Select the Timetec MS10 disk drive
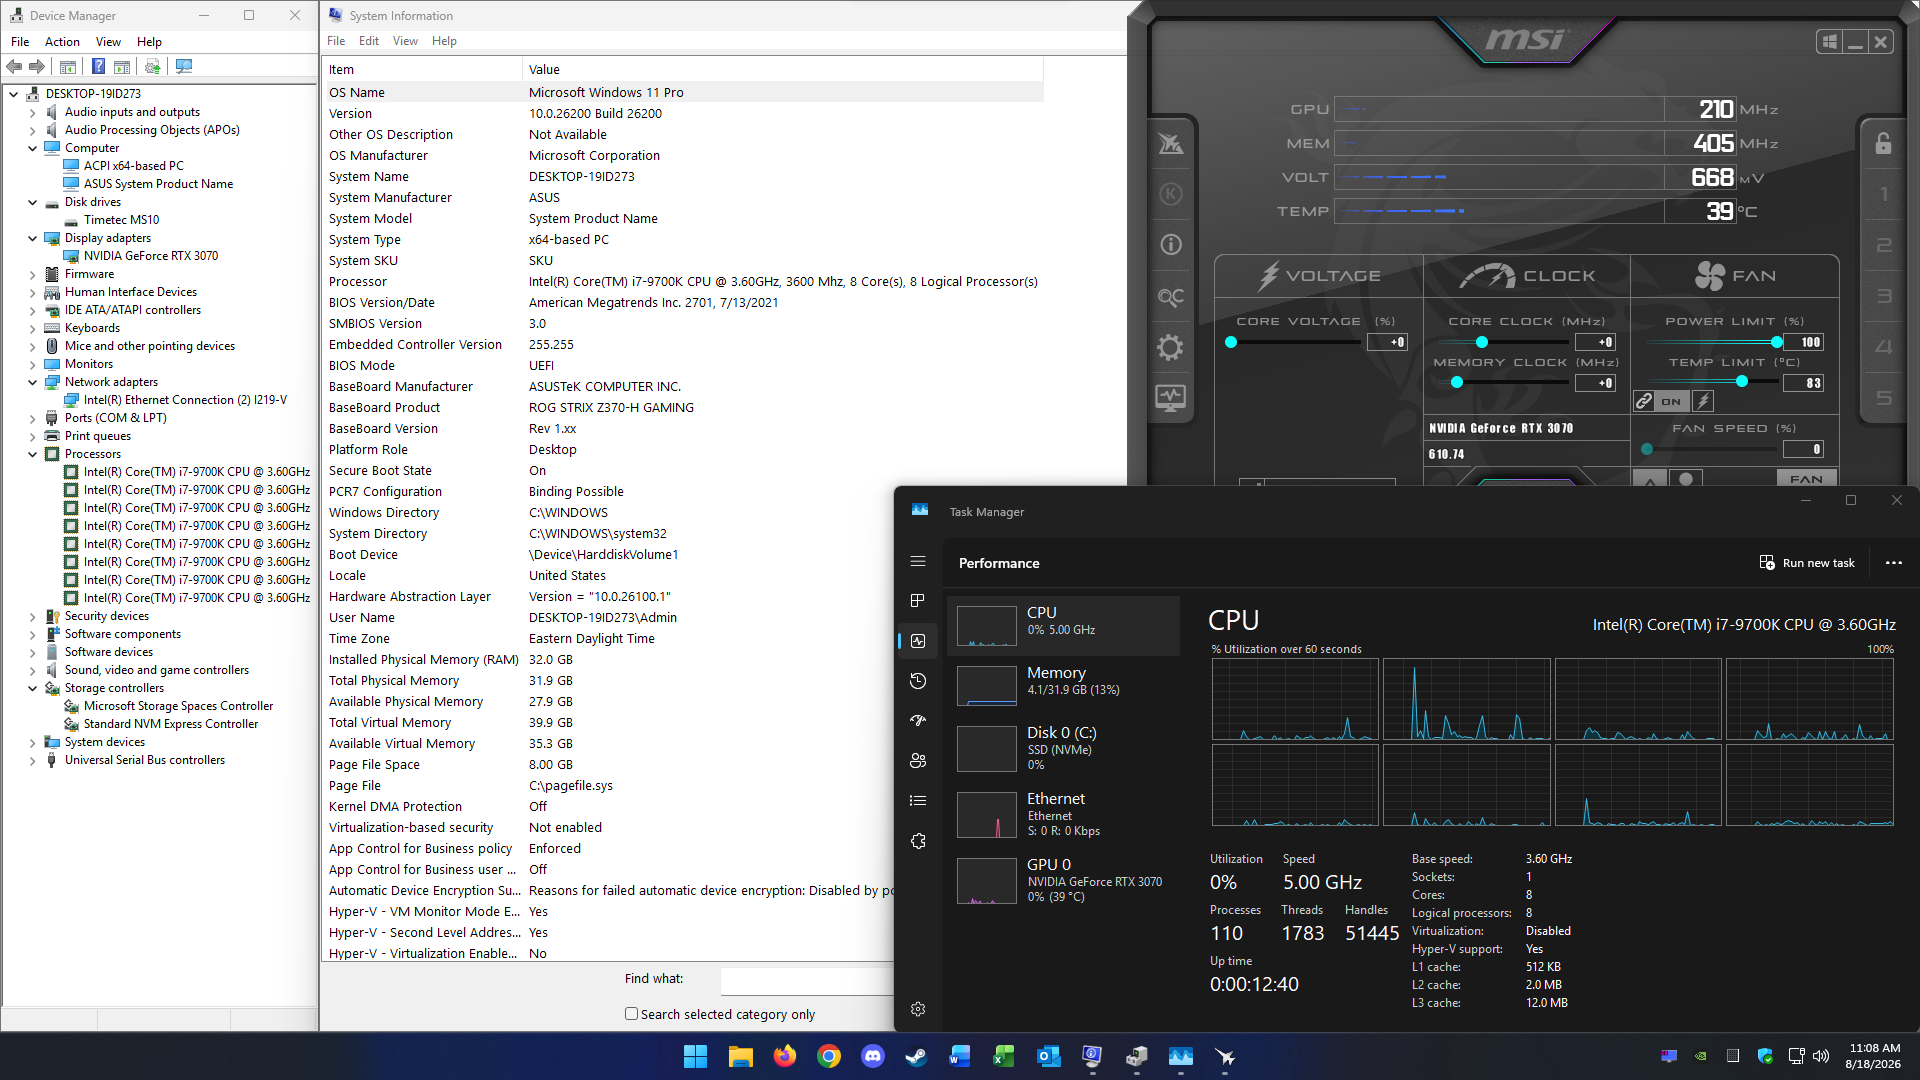This screenshot has width=1920, height=1080. point(121,220)
